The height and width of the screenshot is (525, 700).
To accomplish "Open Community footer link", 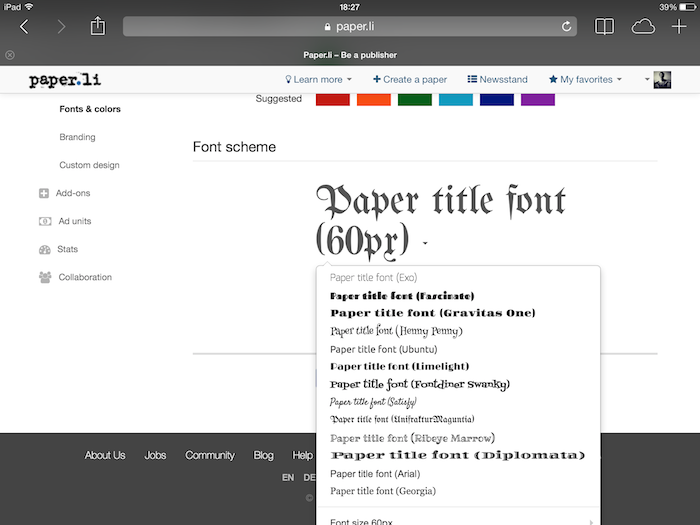I will [210, 455].
